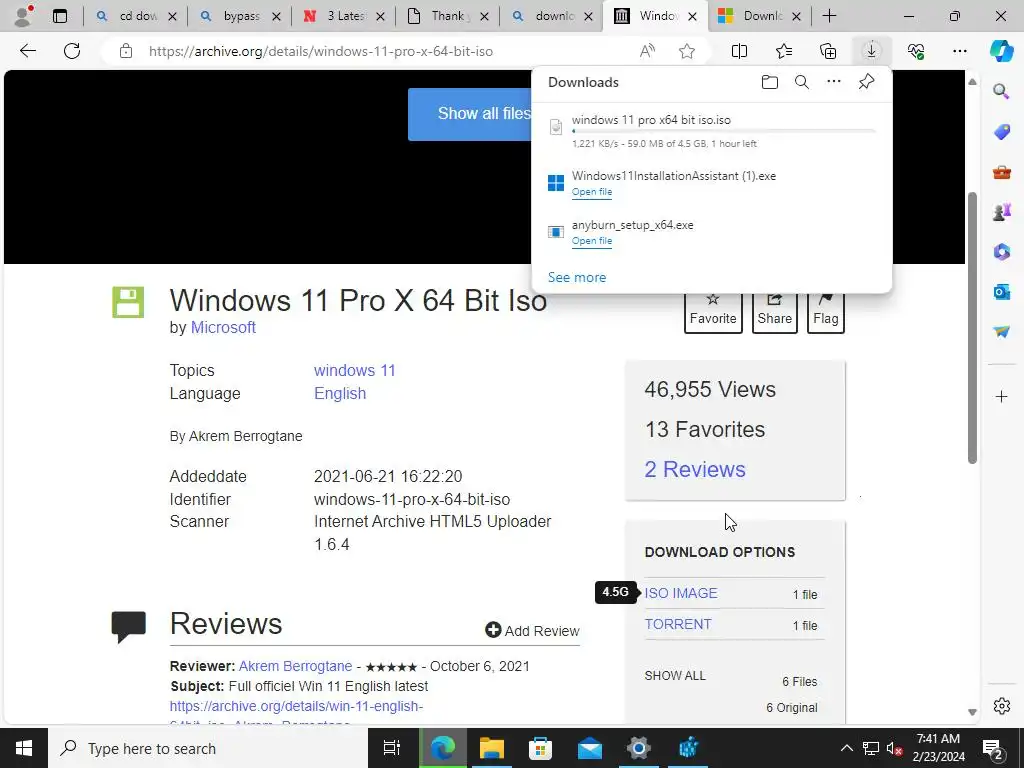The height and width of the screenshot is (768, 1024).
Task: Open File Explorer from the taskbar
Action: click(x=492, y=748)
